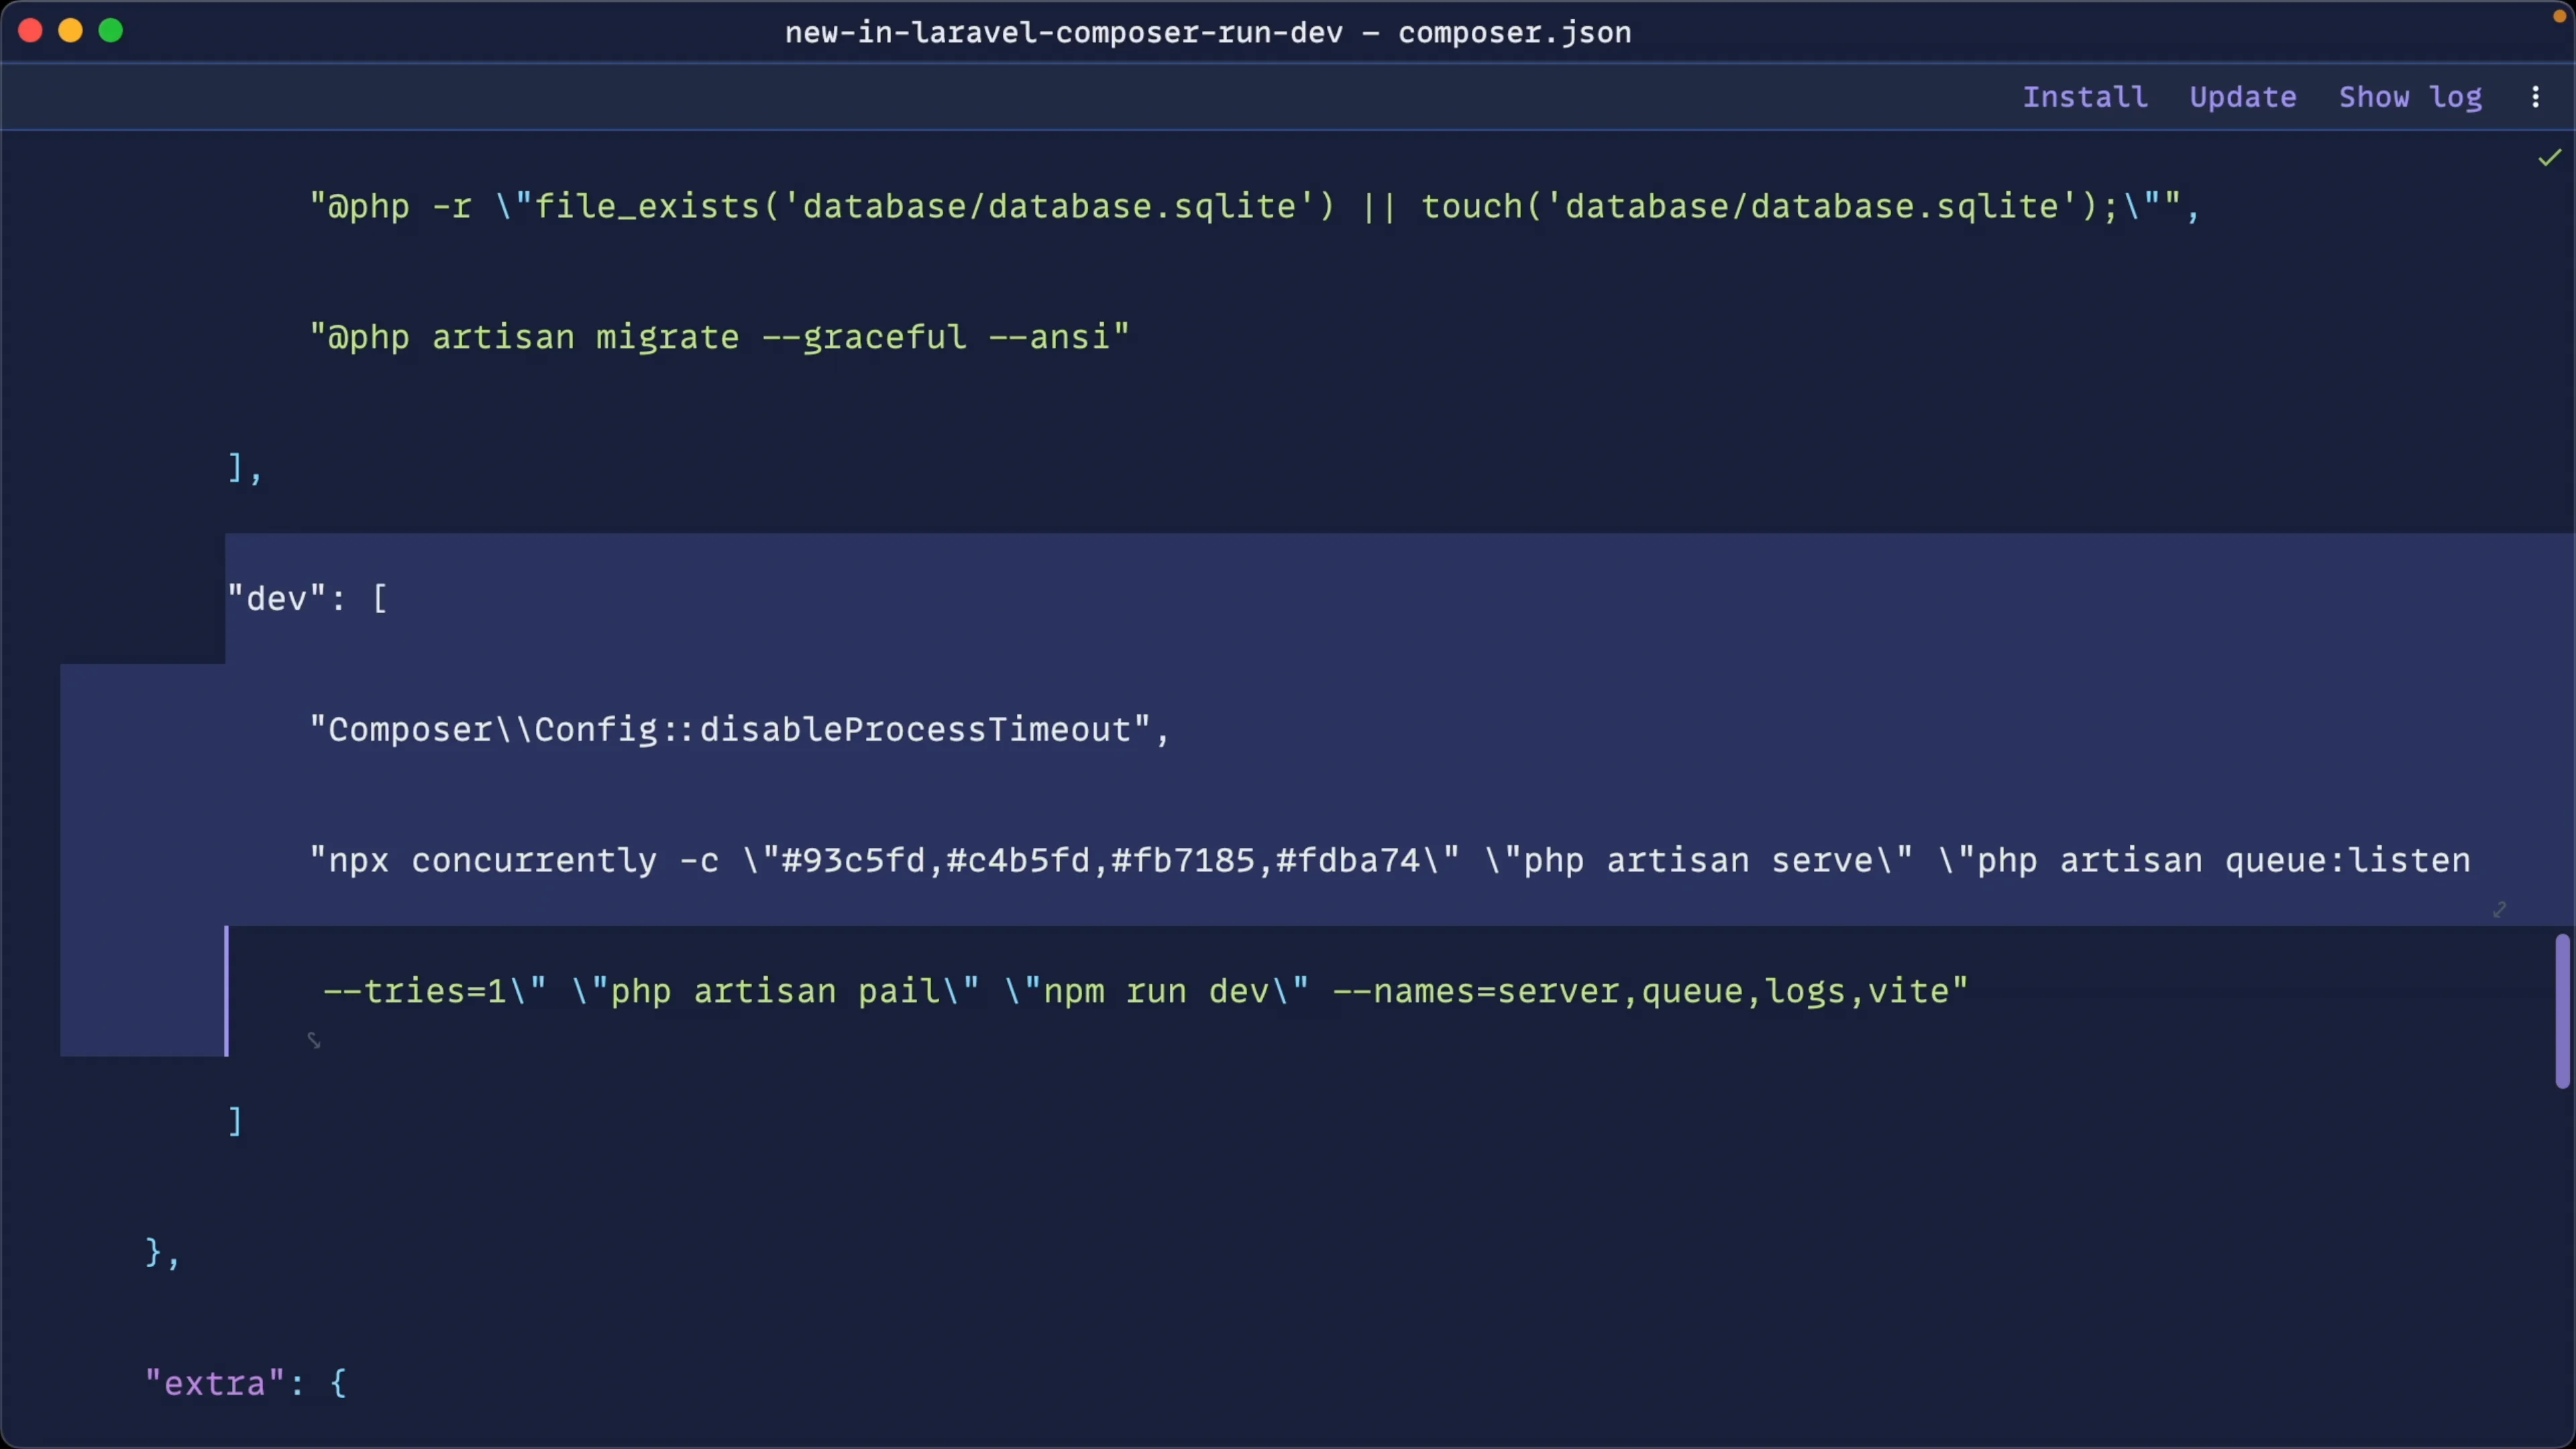2576x1449 pixels.
Task: Click the green checkmark inspection icon
Action: tap(2550, 158)
